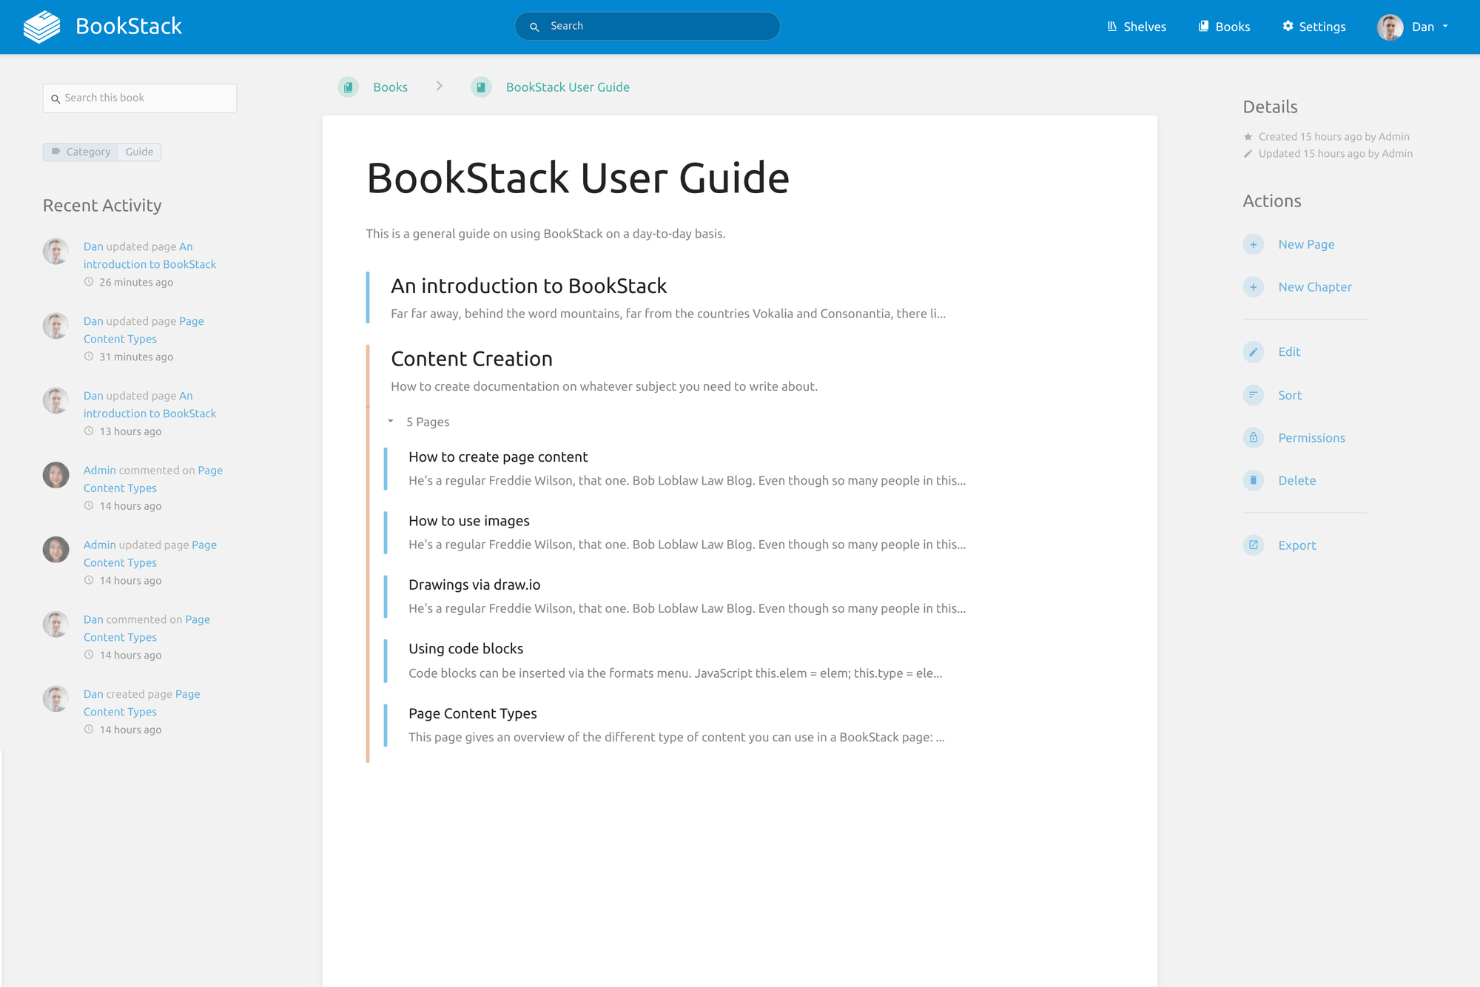Click the BookStack logo icon
The width and height of the screenshot is (1480, 987).
(x=40, y=26)
